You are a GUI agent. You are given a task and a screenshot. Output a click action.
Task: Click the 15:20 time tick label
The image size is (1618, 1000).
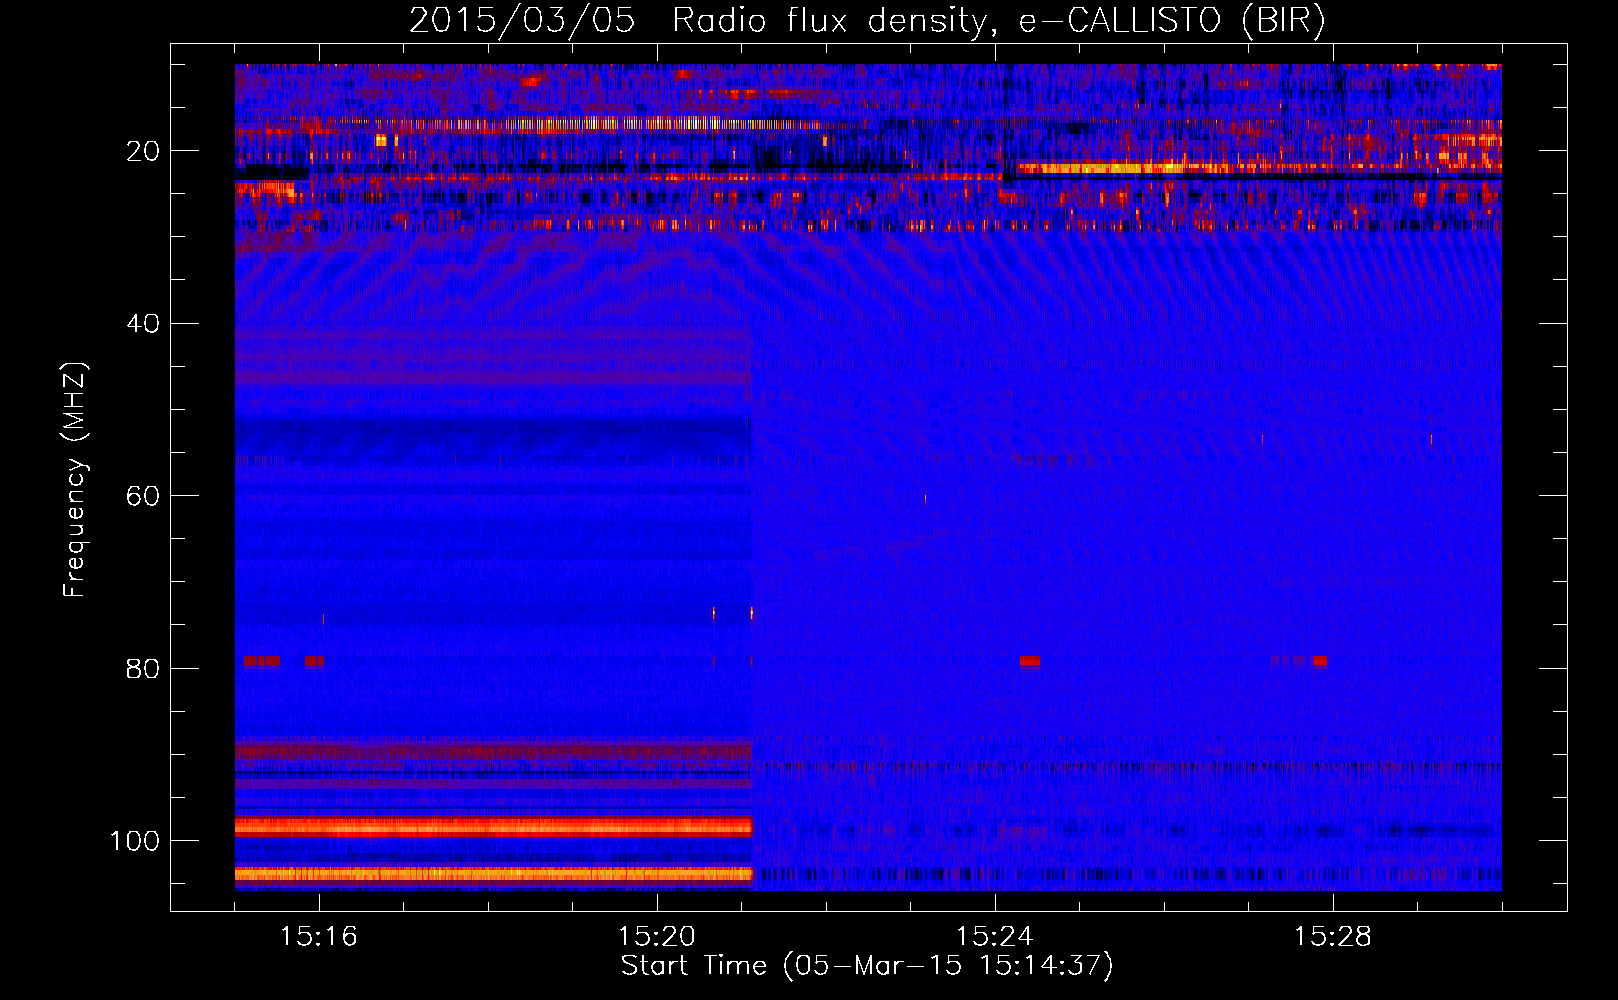[x=657, y=937]
